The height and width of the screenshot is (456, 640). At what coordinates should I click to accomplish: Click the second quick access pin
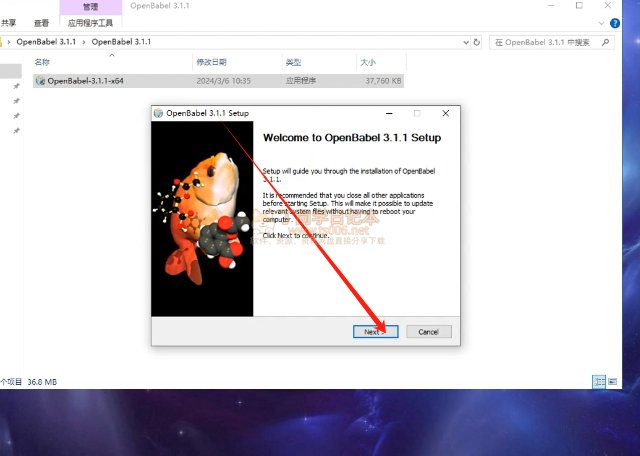coord(16,101)
